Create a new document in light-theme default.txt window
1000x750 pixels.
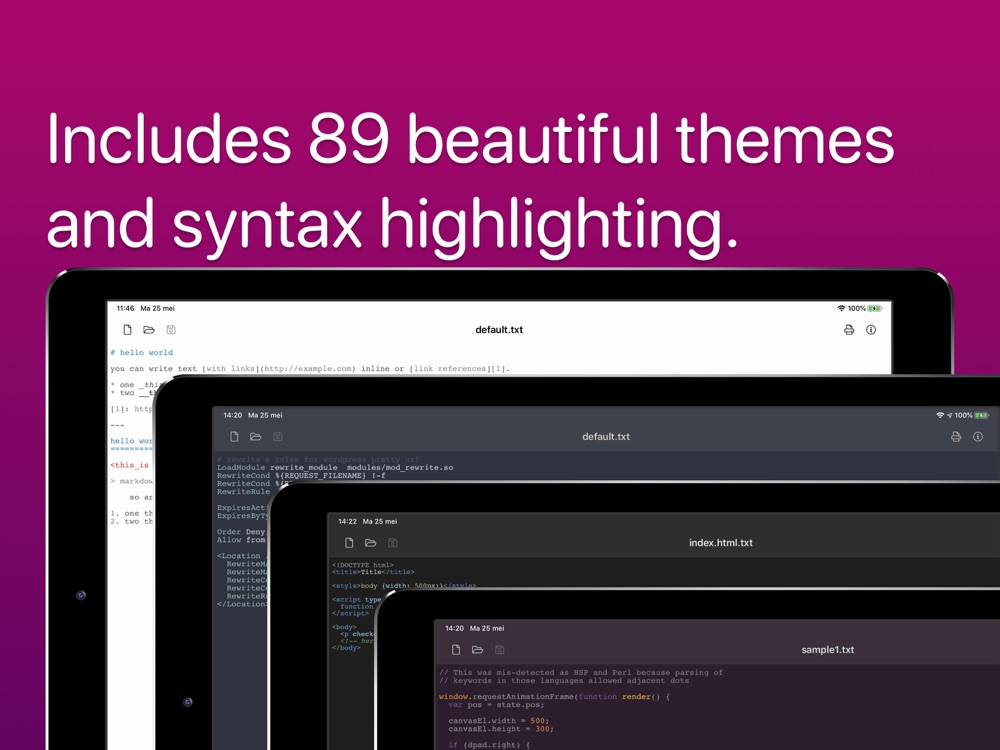click(128, 330)
